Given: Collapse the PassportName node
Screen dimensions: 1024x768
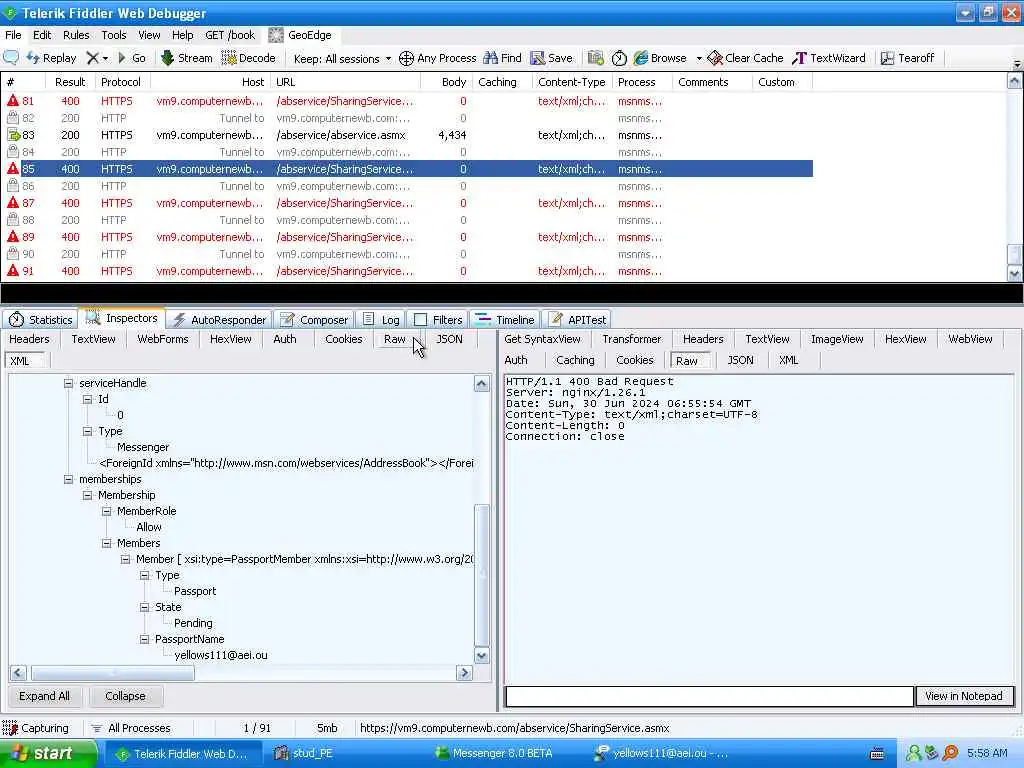Looking at the screenshot, I should (144, 639).
